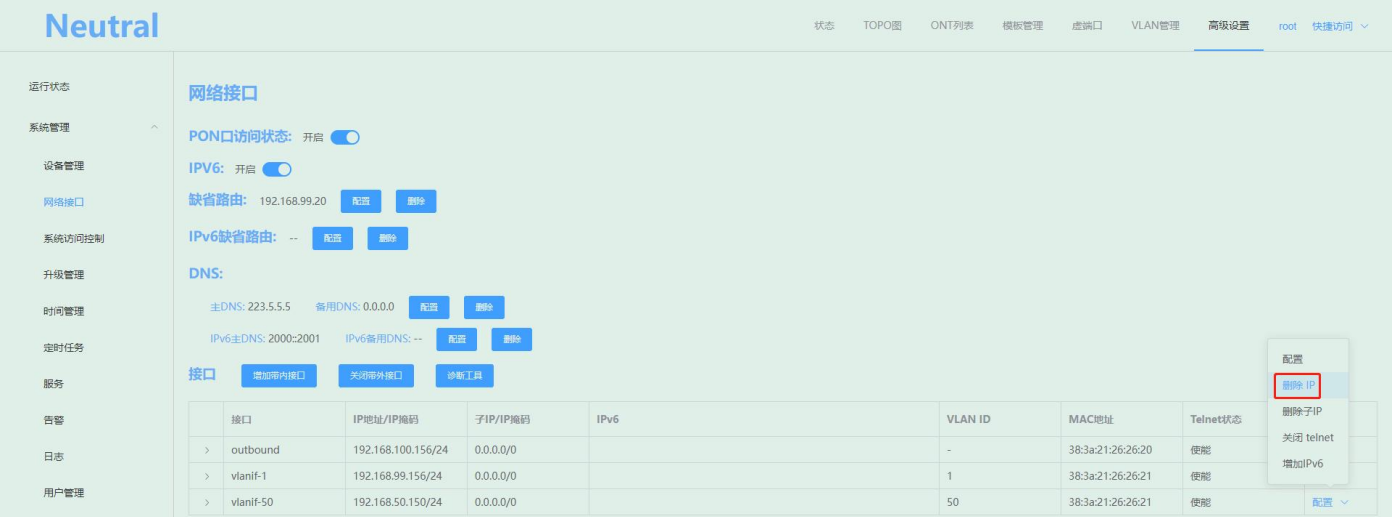Image resolution: width=1393 pixels, height=517 pixels.
Task: Open the 快捷访问 dropdown
Action: (1339, 26)
